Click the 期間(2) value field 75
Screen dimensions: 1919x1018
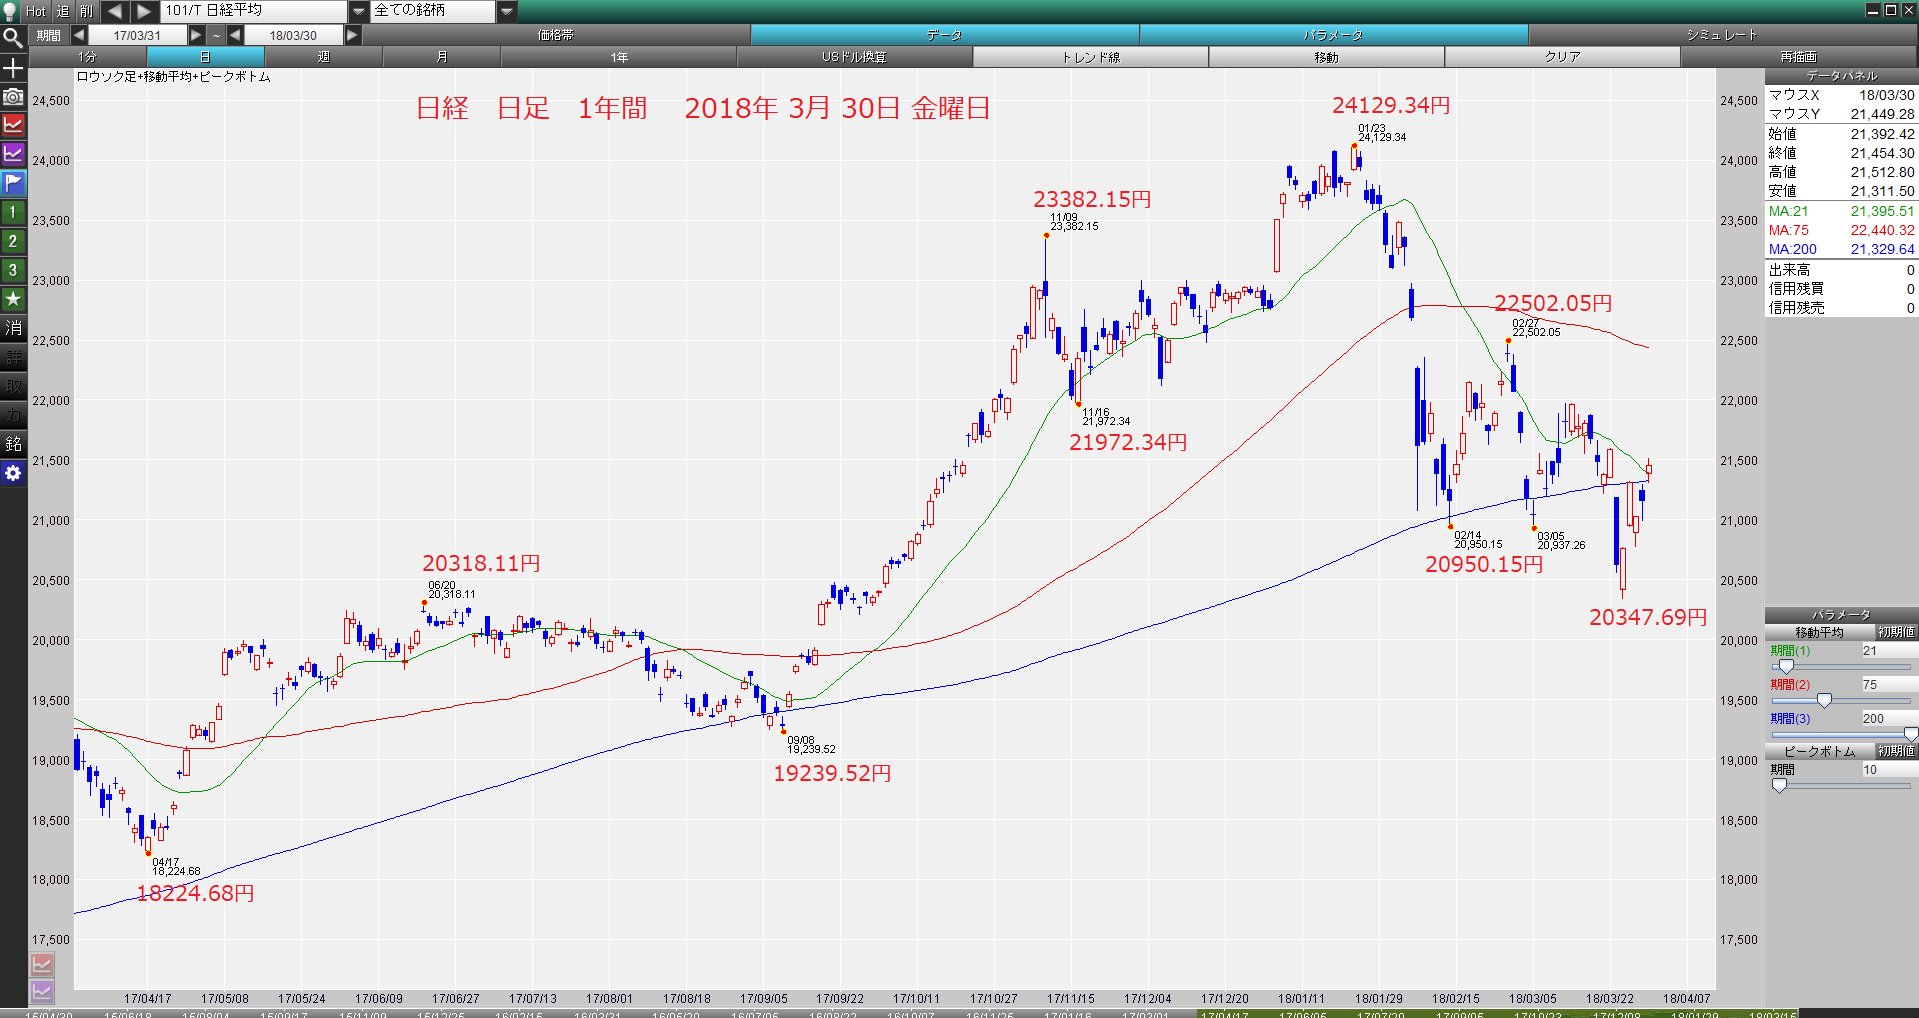coord(1888,685)
